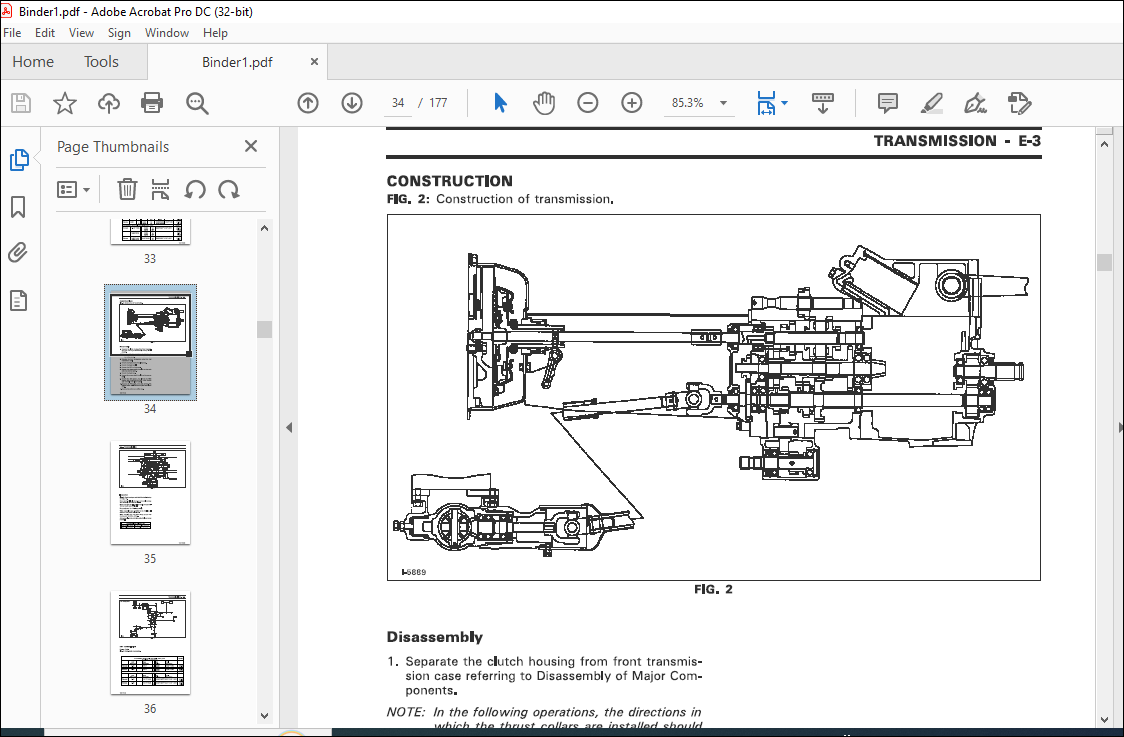Screen dimensions: 1124x737
Task: Select page 36 thumbnail
Action: pos(151,643)
